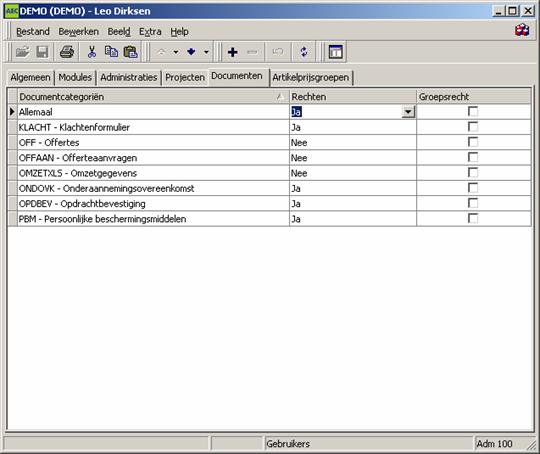The height and width of the screenshot is (454, 540).
Task: Enable Groepsrecht for OFF - Offertes
Action: click(473, 142)
